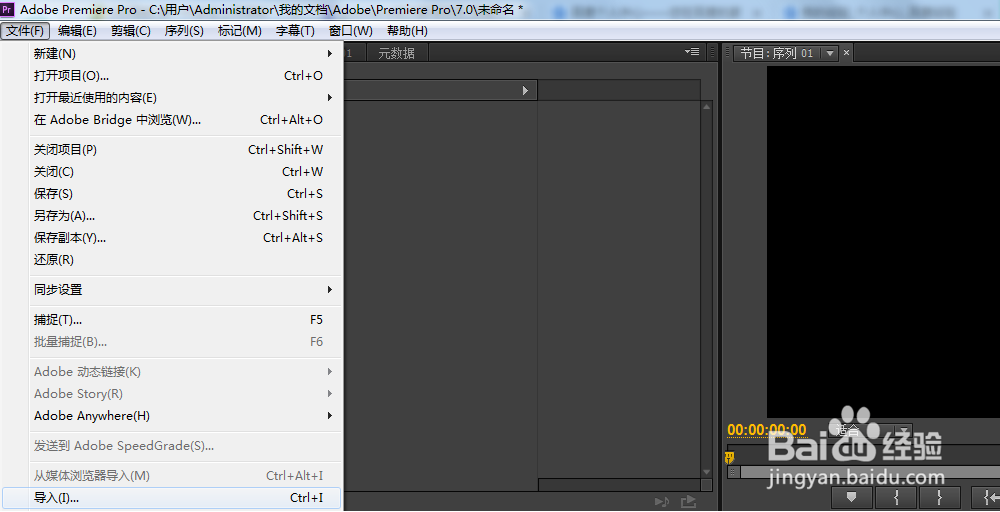Image resolution: width=1000 pixels, height=512 pixels.
Task: Expand the 新建(N) submenu
Action: pyautogui.click(x=185, y=54)
